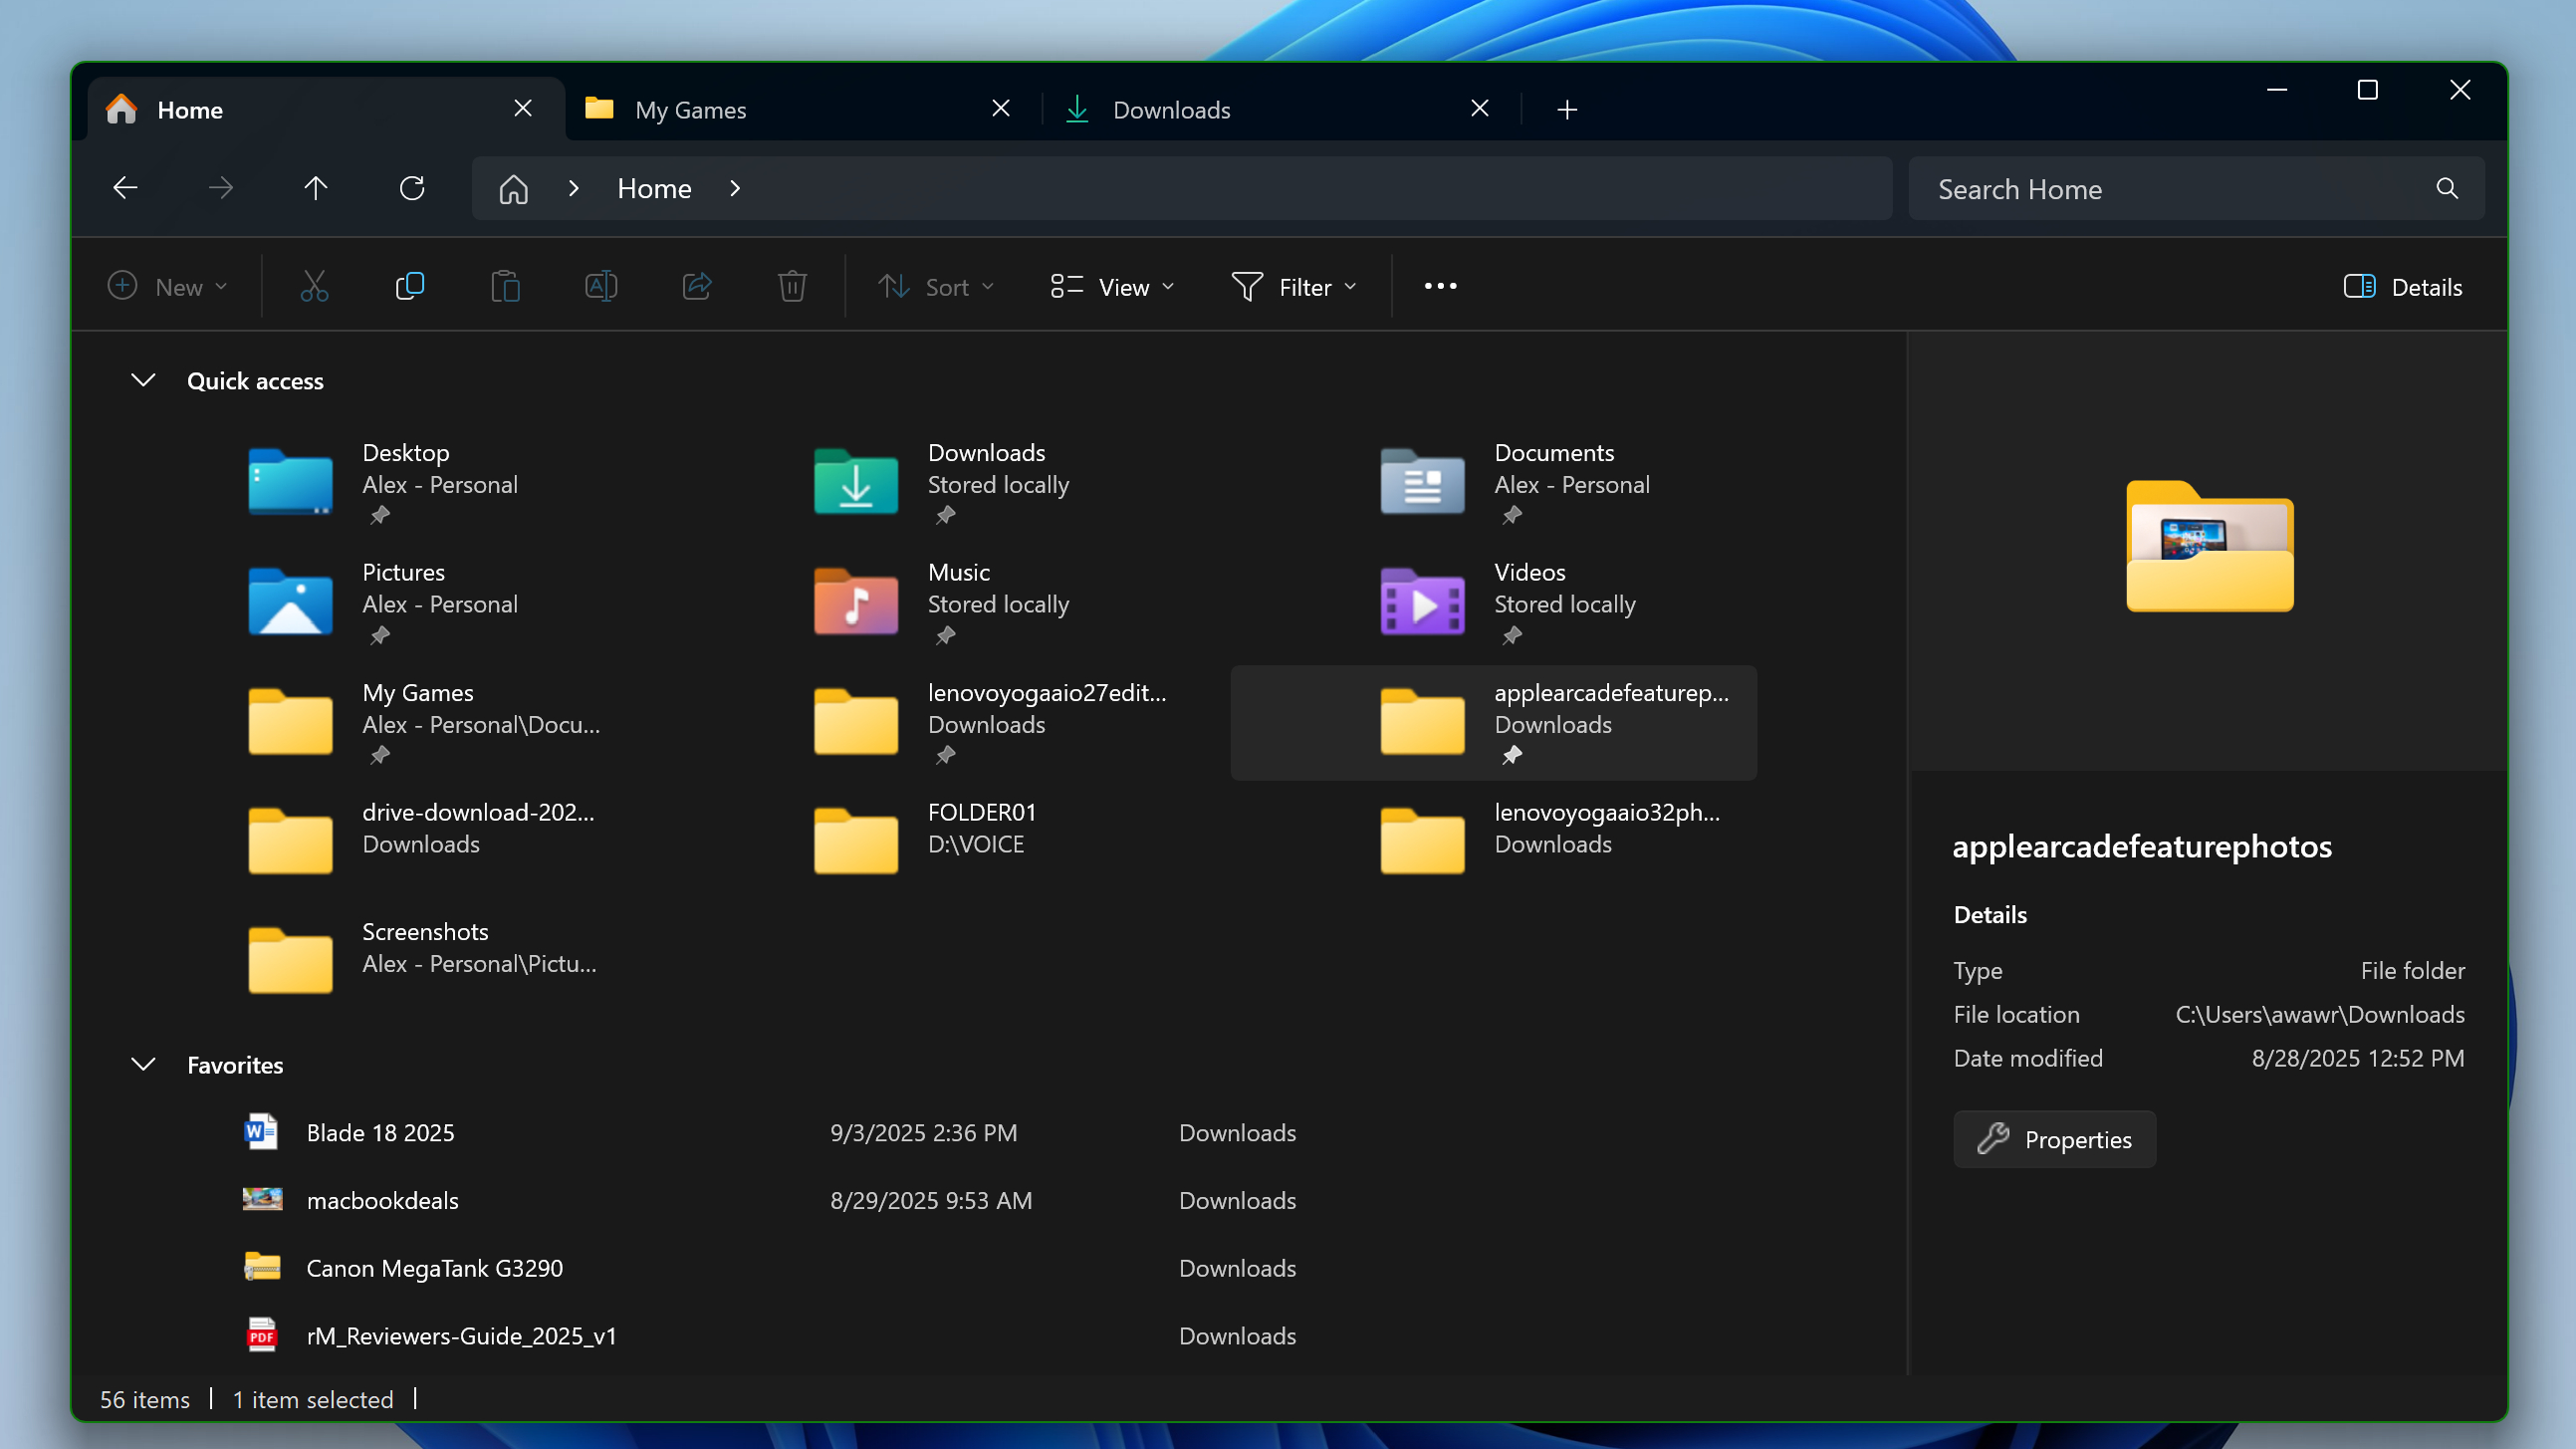Toggle the Details pane button
Screen dimensions: 2576x1449
click(x=2401, y=287)
